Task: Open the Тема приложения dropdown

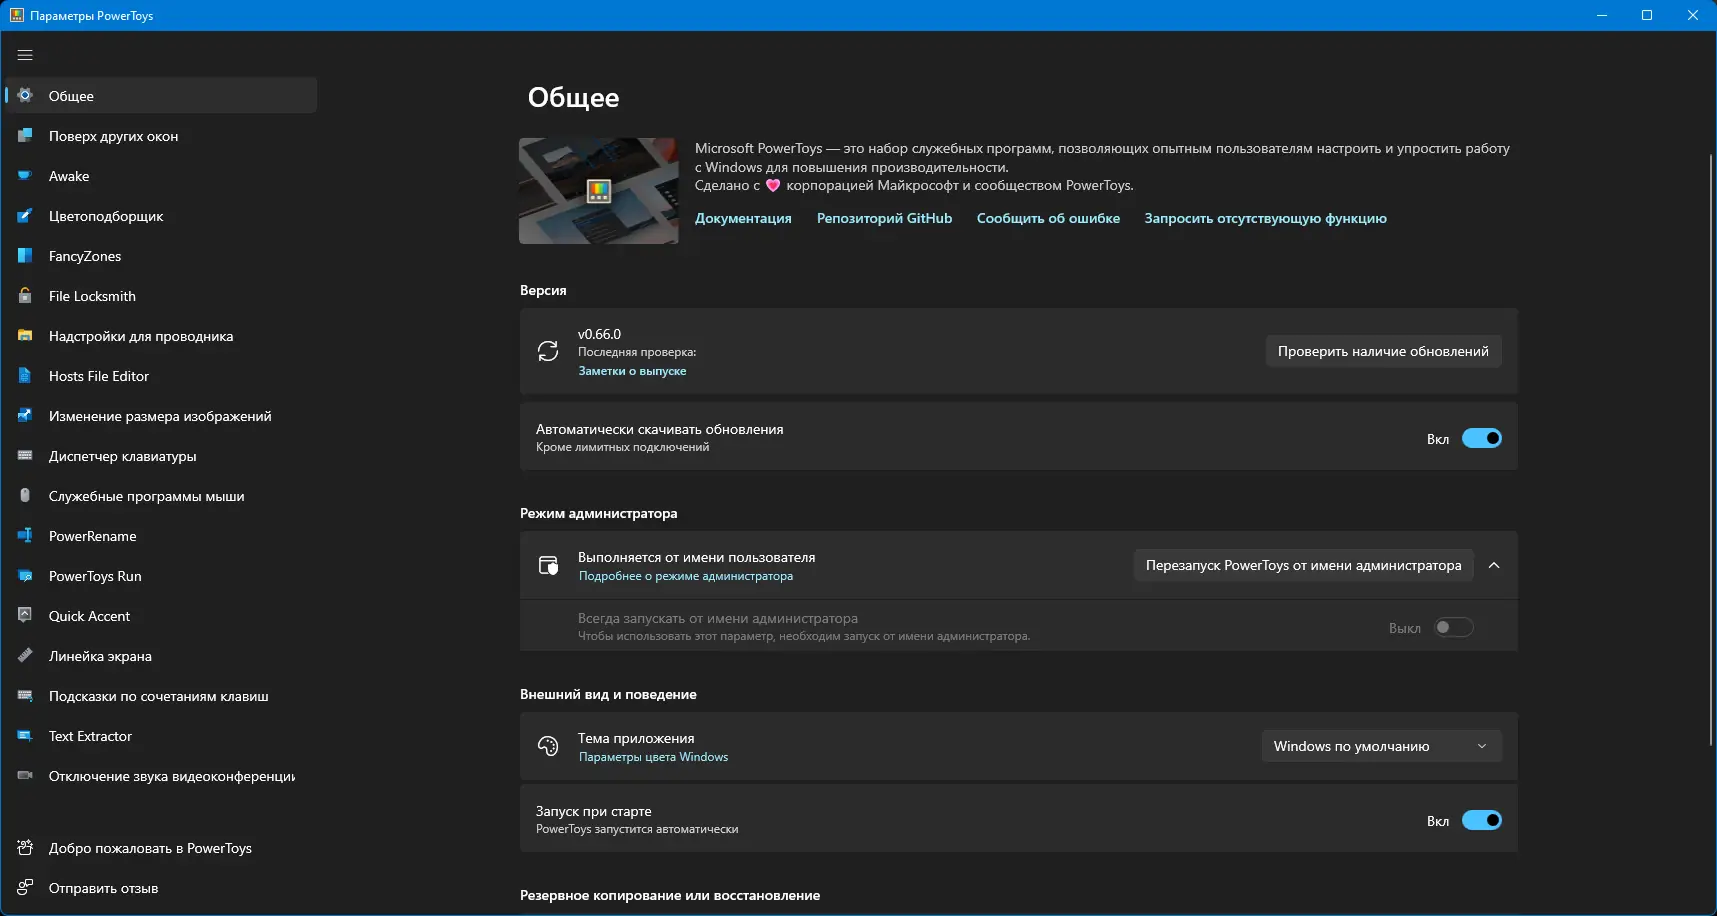Action: pyautogui.click(x=1380, y=746)
